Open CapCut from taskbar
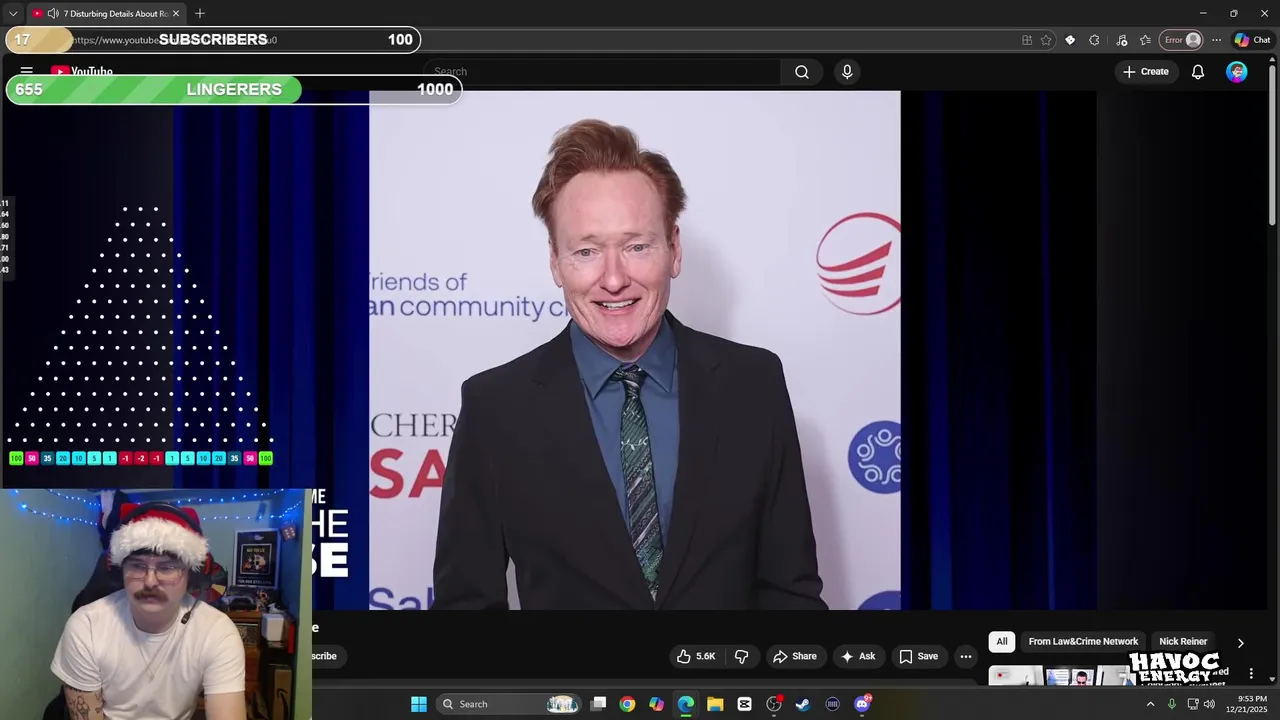 [744, 704]
